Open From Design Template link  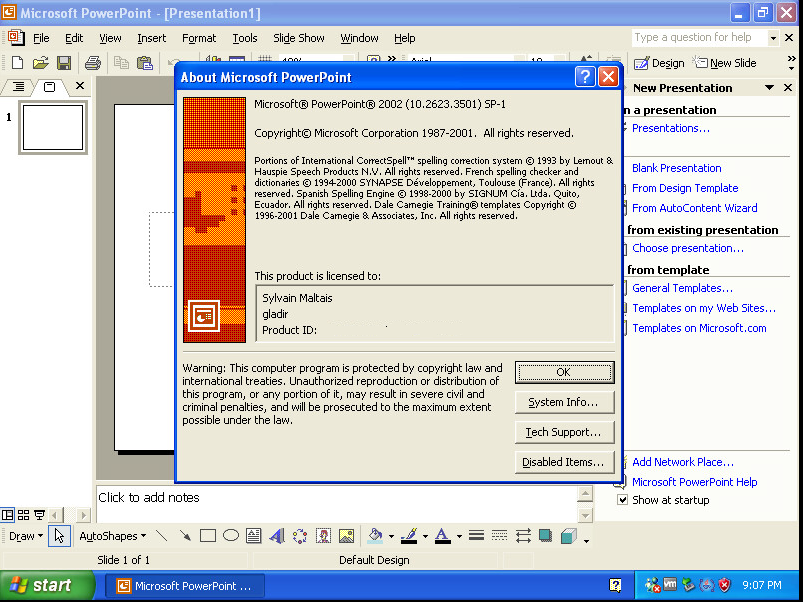click(x=685, y=188)
